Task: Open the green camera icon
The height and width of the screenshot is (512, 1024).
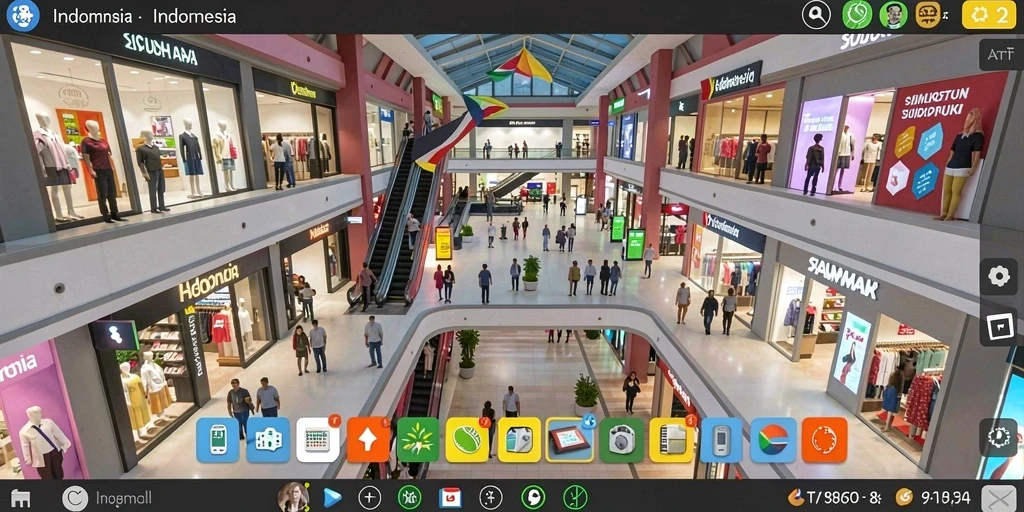Action: pyautogui.click(x=622, y=440)
